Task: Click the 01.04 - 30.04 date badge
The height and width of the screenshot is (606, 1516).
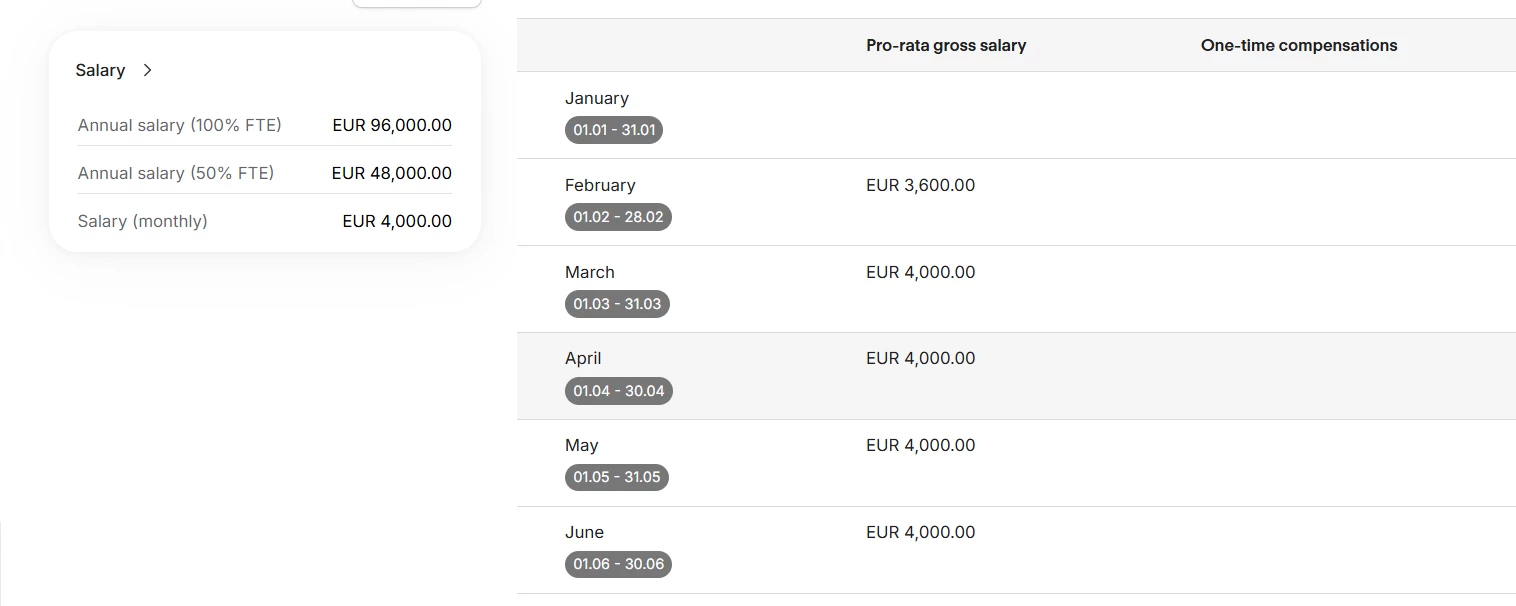Action: (619, 391)
